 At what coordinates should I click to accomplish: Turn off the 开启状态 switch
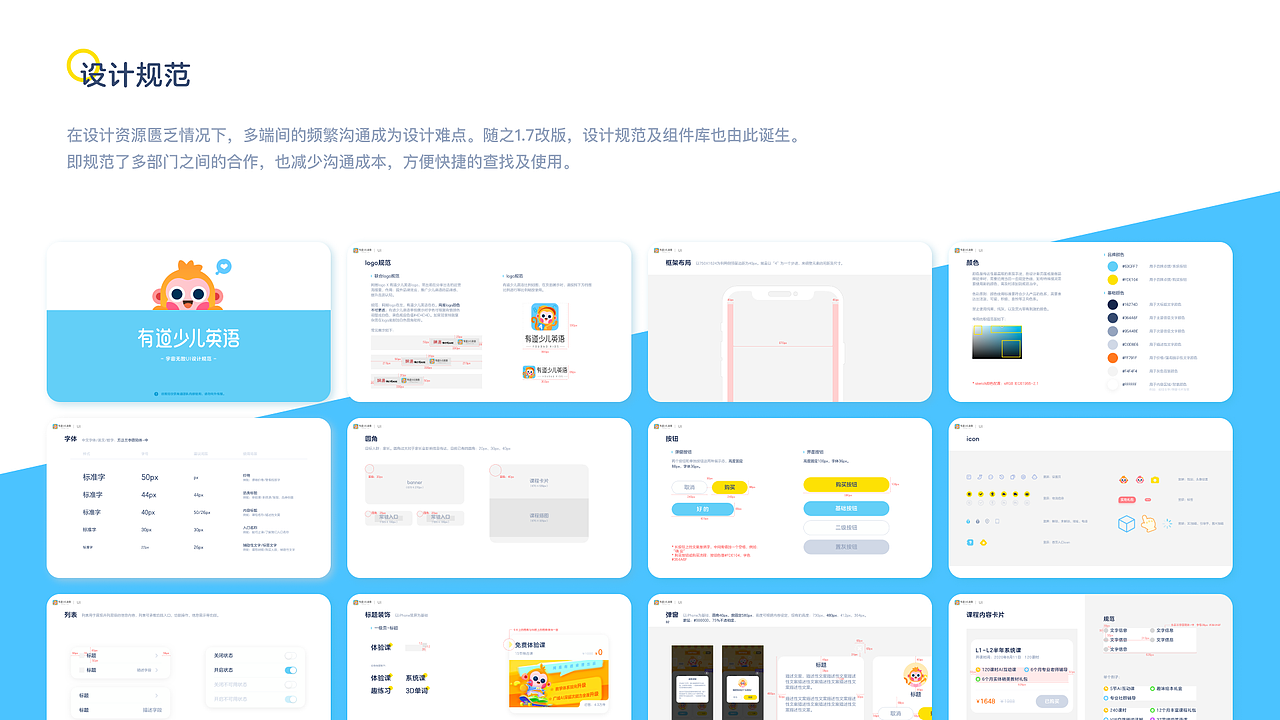click(290, 670)
